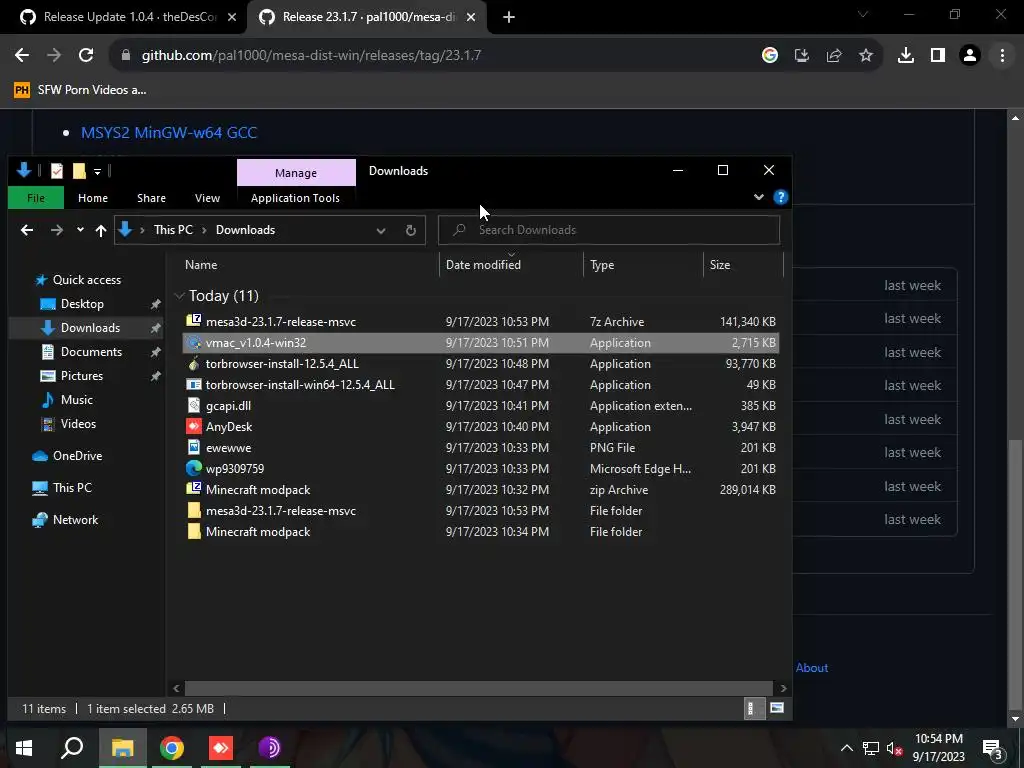1024x768 pixels.
Task: Select vmac_v1.0.4-win32 application file
Action: (x=481, y=343)
